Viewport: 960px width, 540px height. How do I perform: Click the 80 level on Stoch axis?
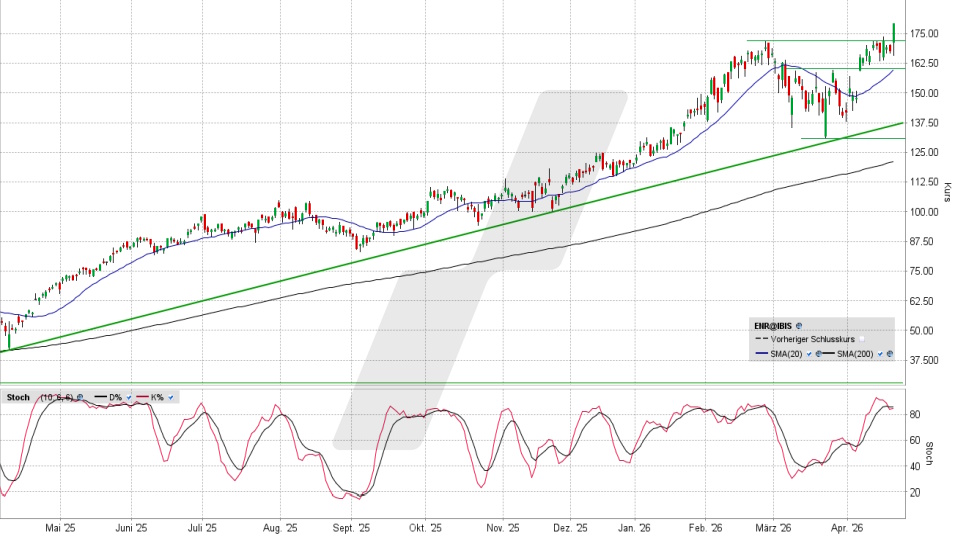click(914, 414)
